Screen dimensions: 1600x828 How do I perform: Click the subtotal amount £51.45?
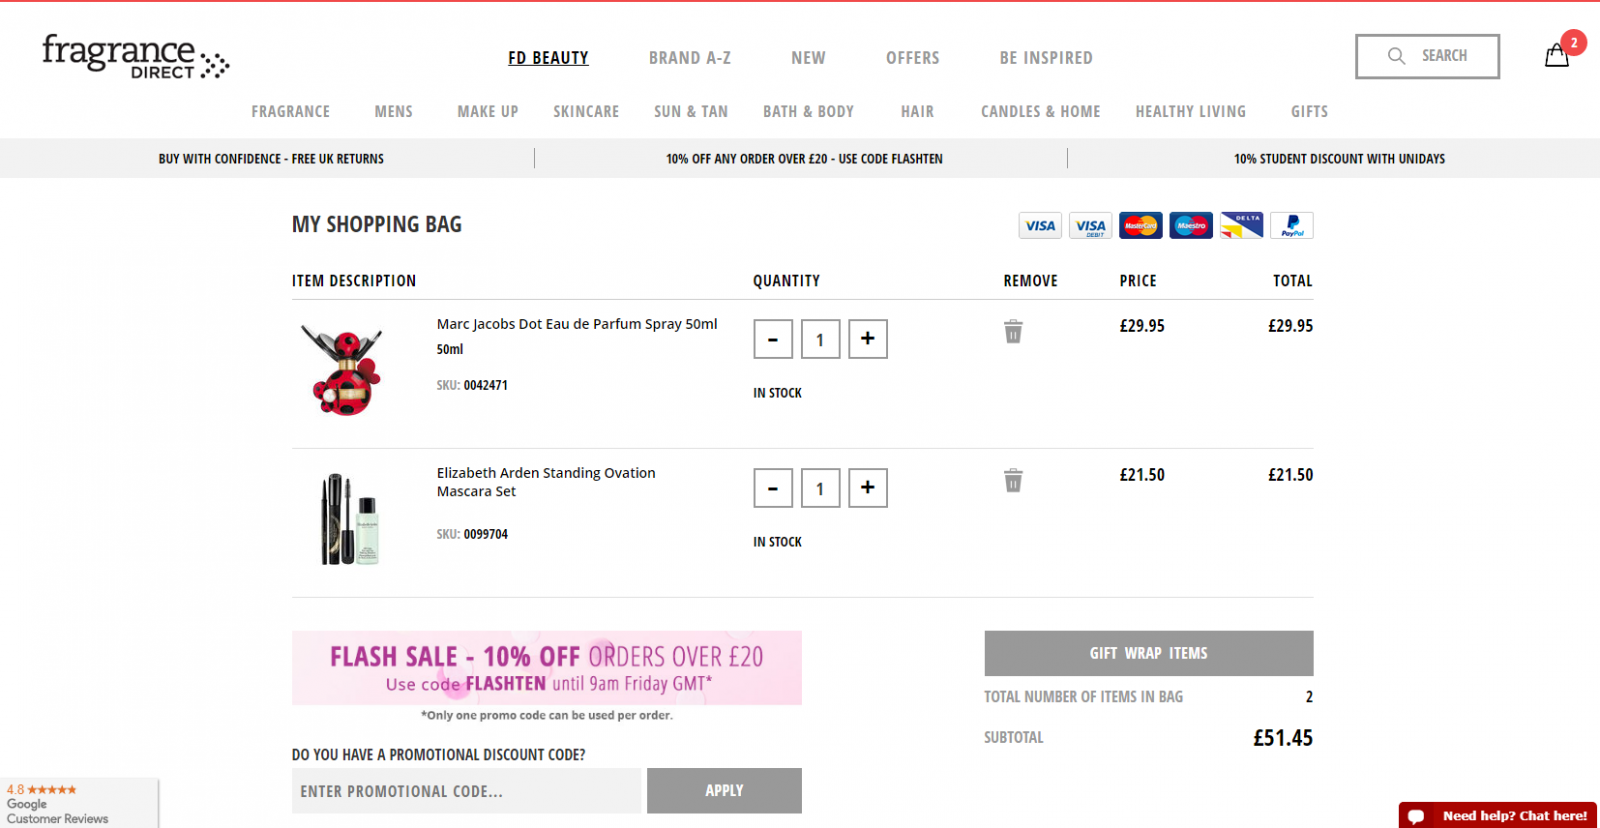1283,738
